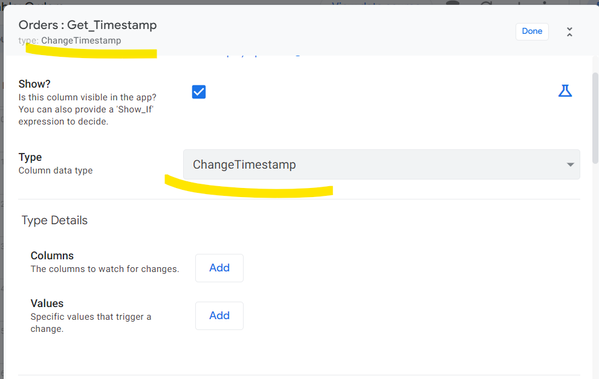Click "Specific values that trigger a change" text
Viewport: 599px width, 379px height.
click(x=91, y=323)
